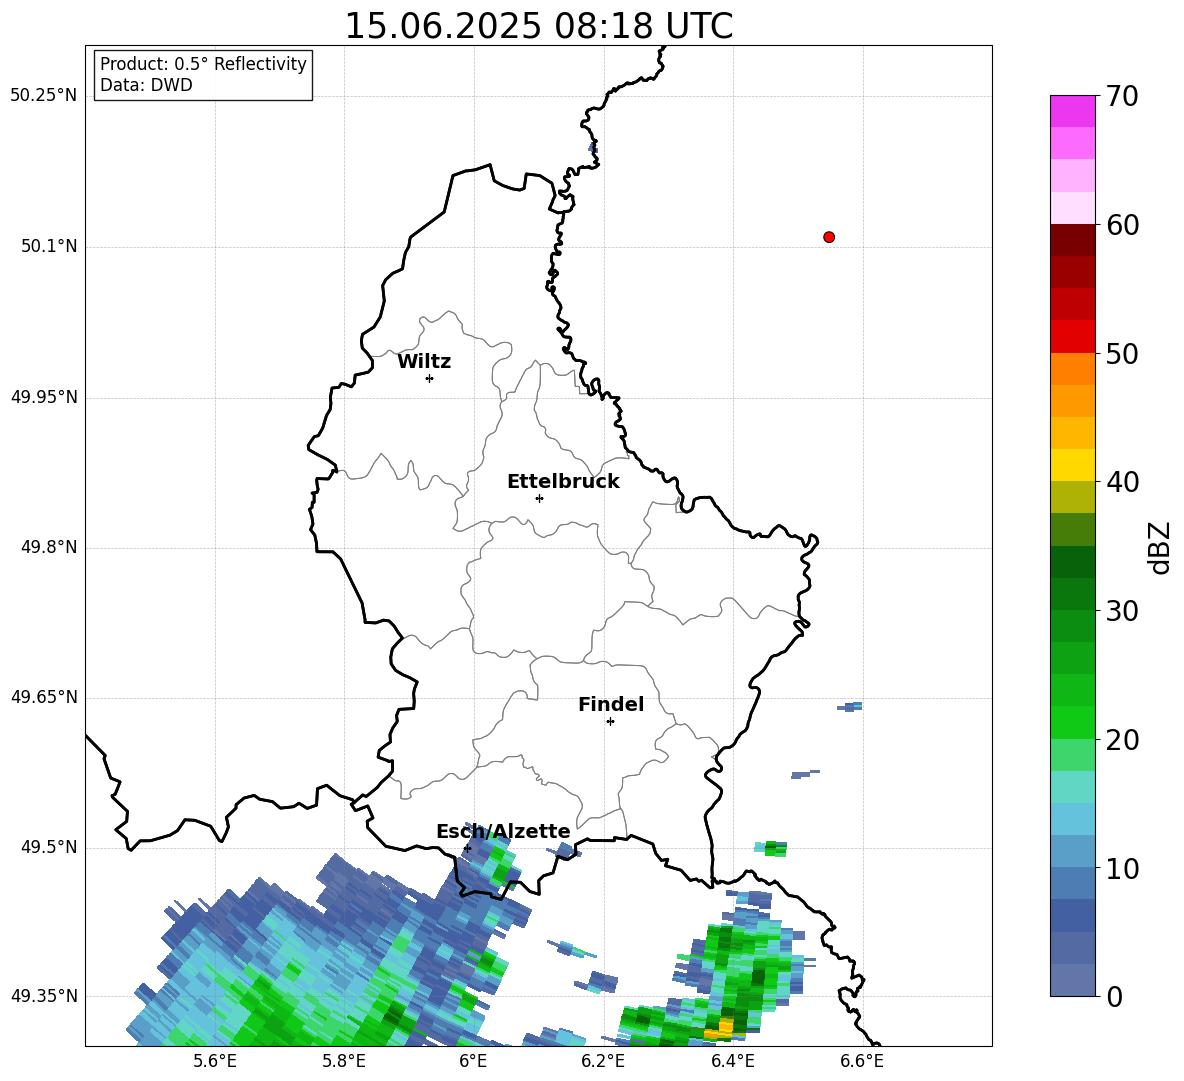Click the 70 colorbar tick label
This screenshot has width=1184, height=1081.
1122,97
